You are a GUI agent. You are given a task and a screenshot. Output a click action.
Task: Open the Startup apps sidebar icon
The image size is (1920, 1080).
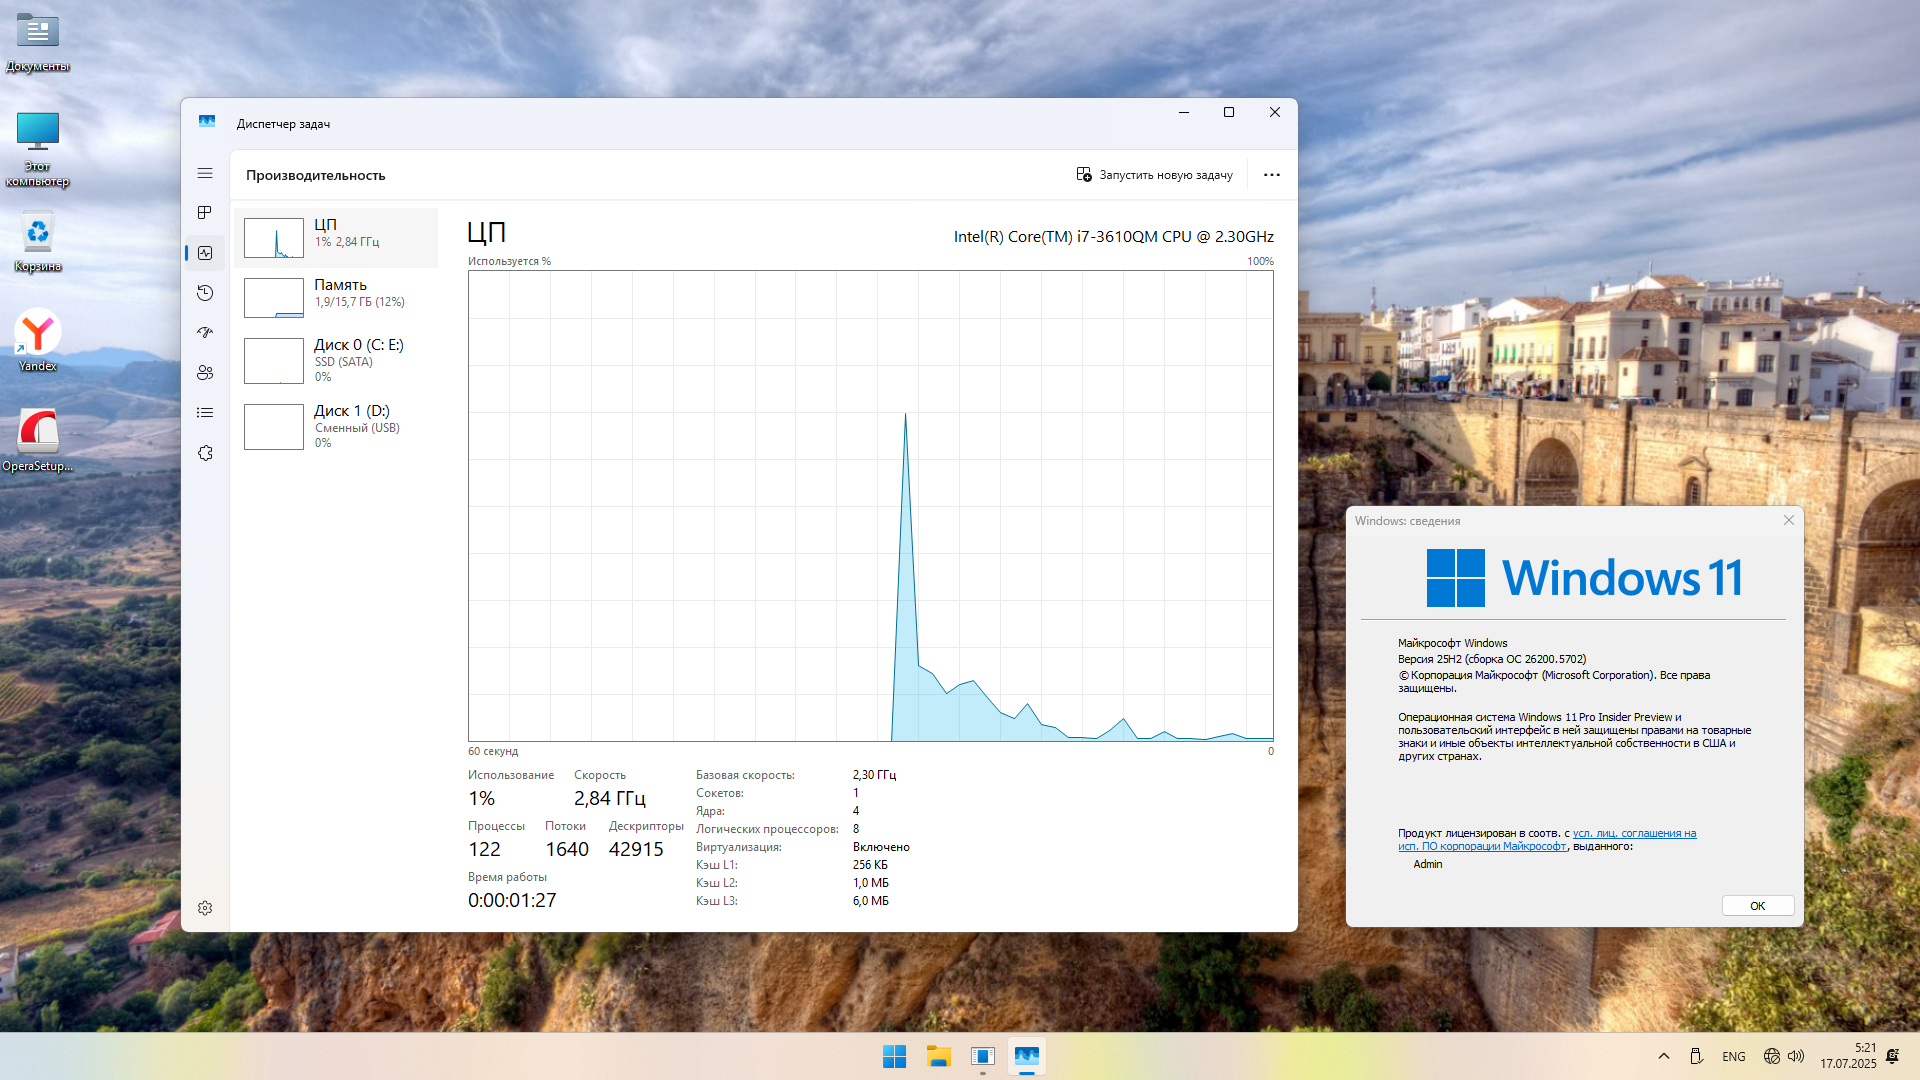coord(205,333)
